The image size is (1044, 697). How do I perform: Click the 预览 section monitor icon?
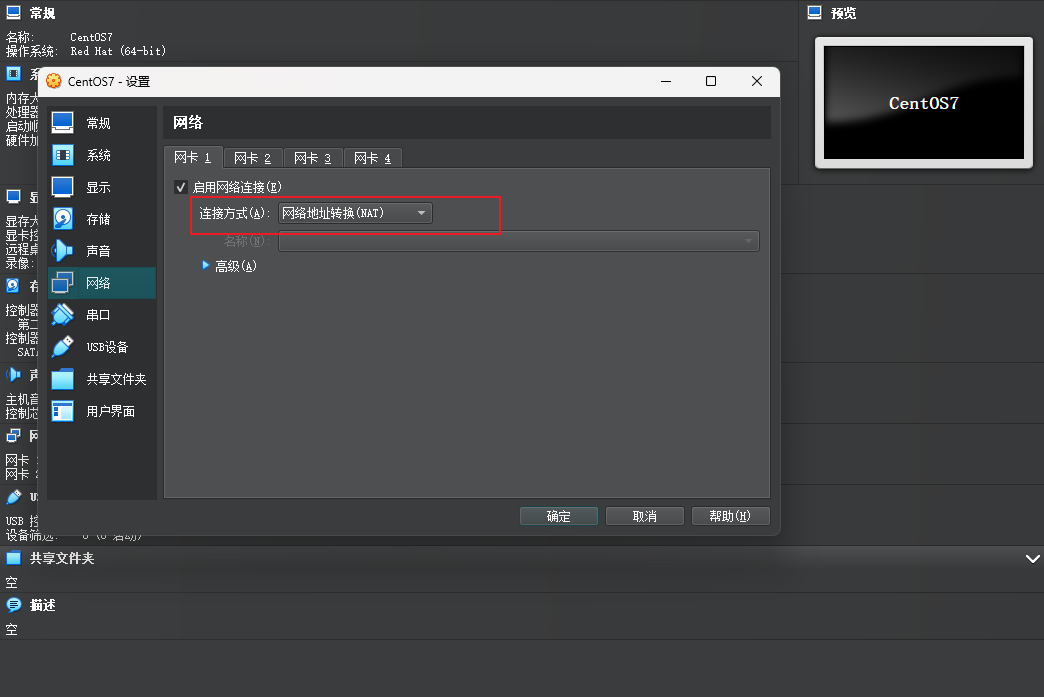(814, 12)
